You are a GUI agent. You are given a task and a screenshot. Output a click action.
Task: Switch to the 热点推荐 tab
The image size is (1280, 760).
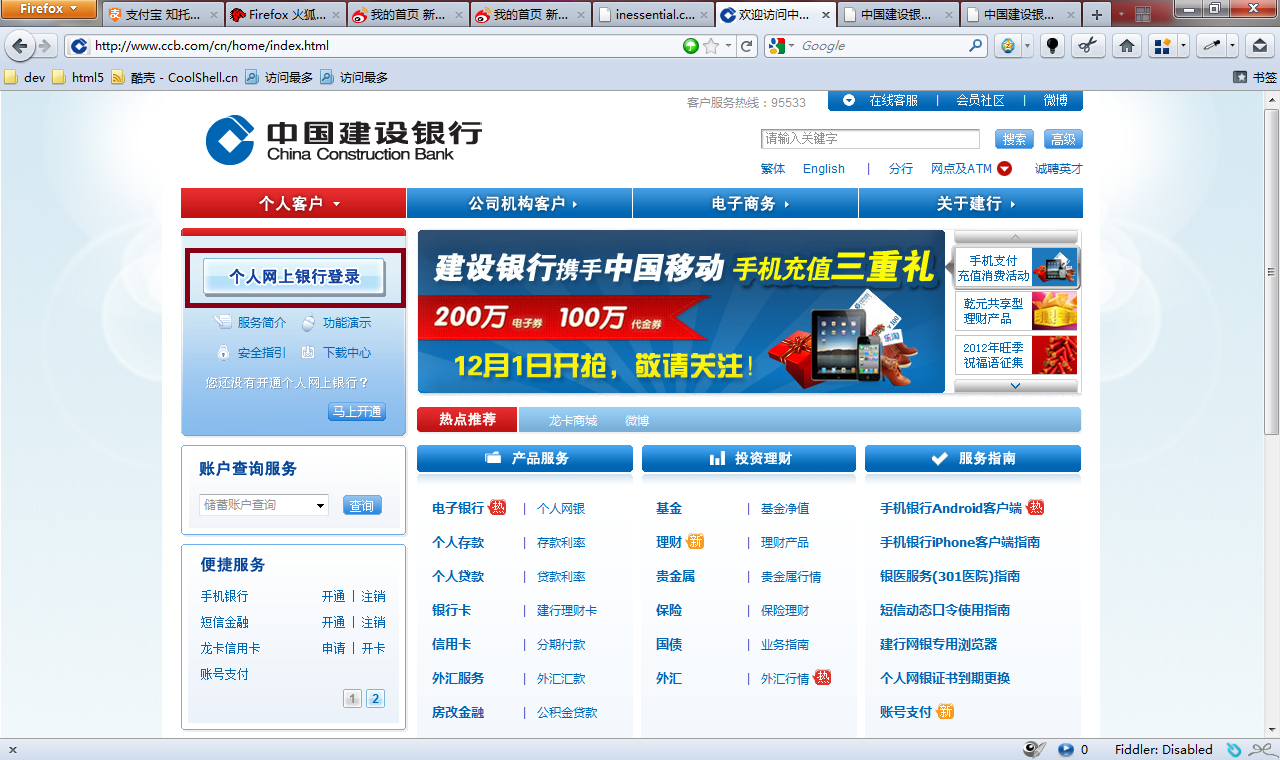click(468, 419)
